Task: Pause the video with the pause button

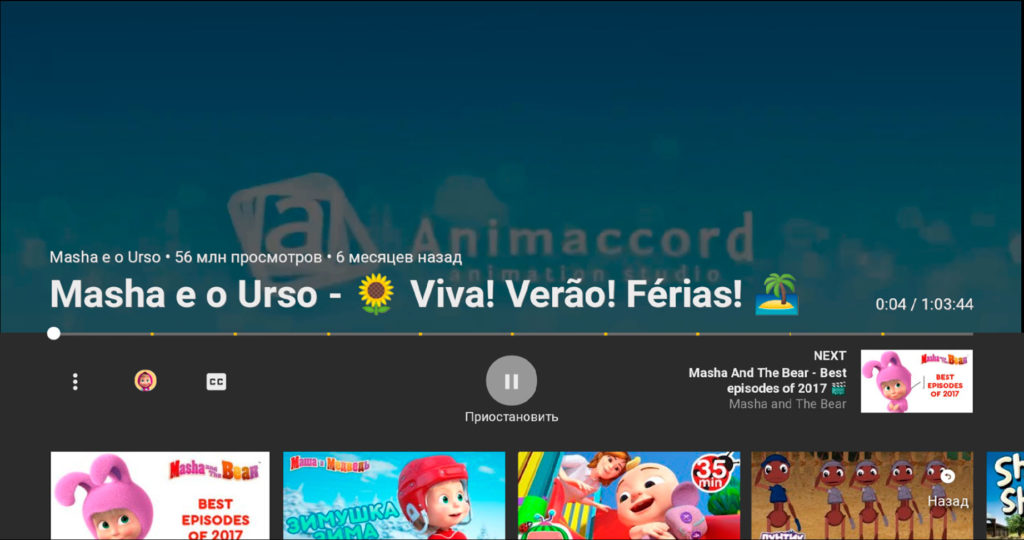Action: pyautogui.click(x=511, y=381)
